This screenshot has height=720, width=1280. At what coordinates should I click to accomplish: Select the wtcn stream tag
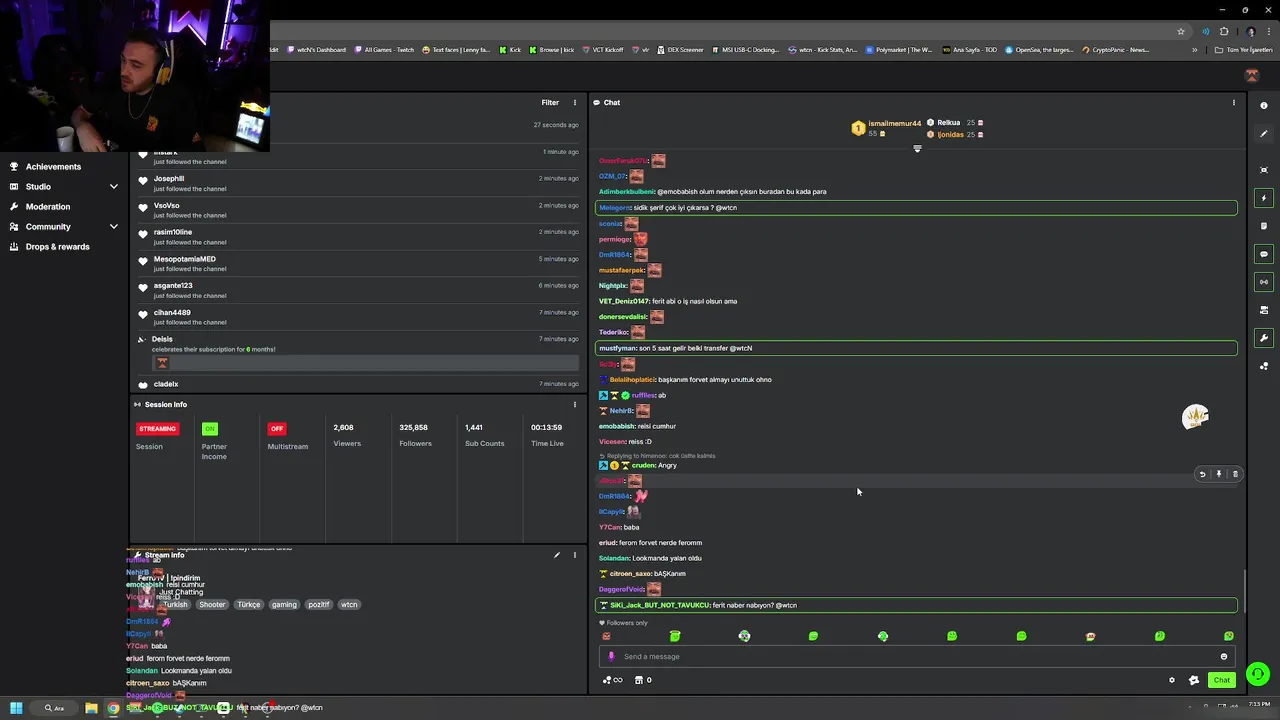click(348, 604)
